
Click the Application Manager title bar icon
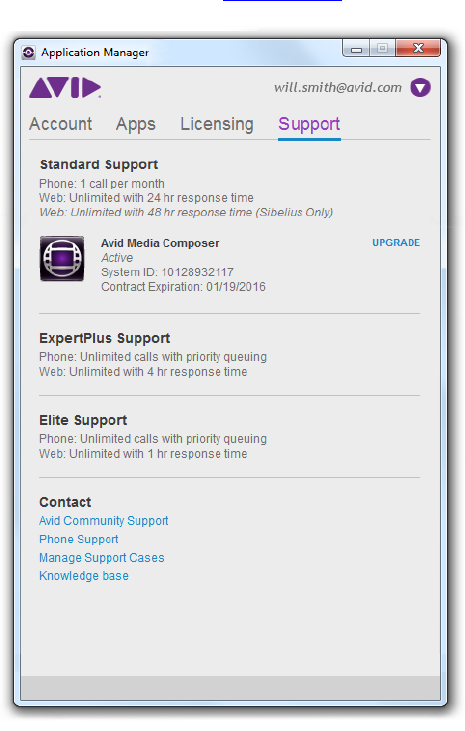(x=28, y=53)
